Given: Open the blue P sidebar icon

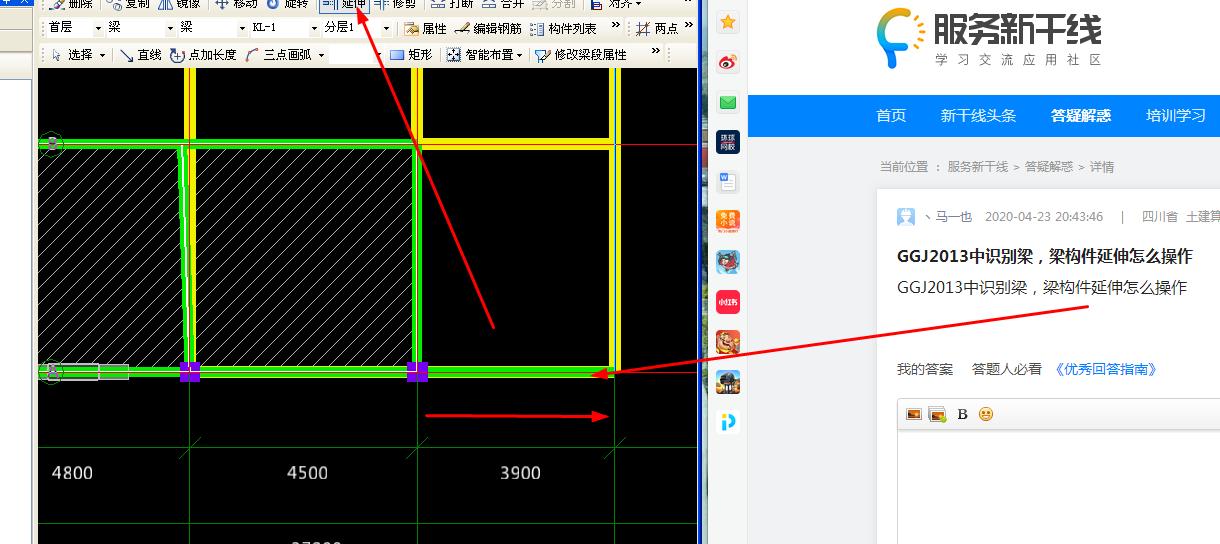Looking at the screenshot, I should 728,422.
